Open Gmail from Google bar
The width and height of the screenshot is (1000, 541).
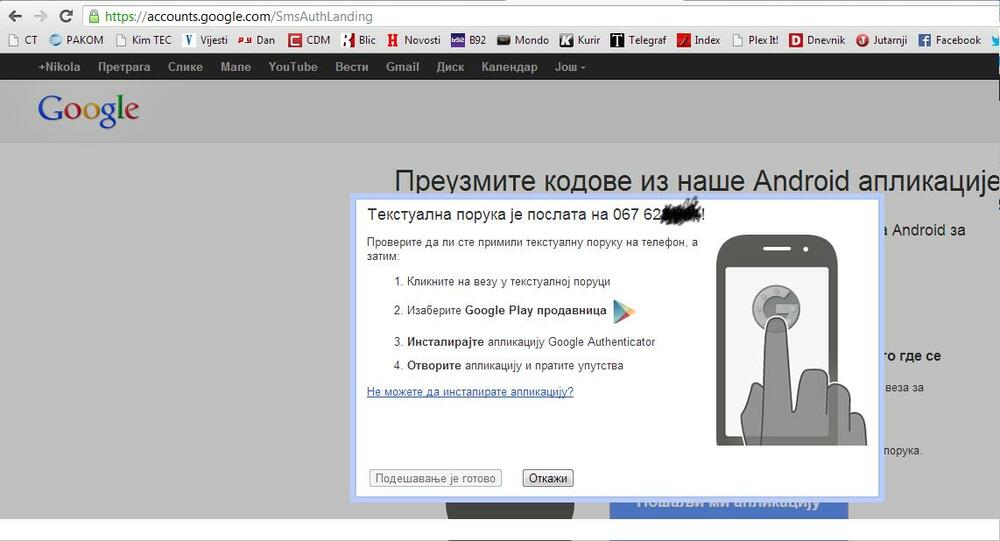pyautogui.click(x=402, y=67)
